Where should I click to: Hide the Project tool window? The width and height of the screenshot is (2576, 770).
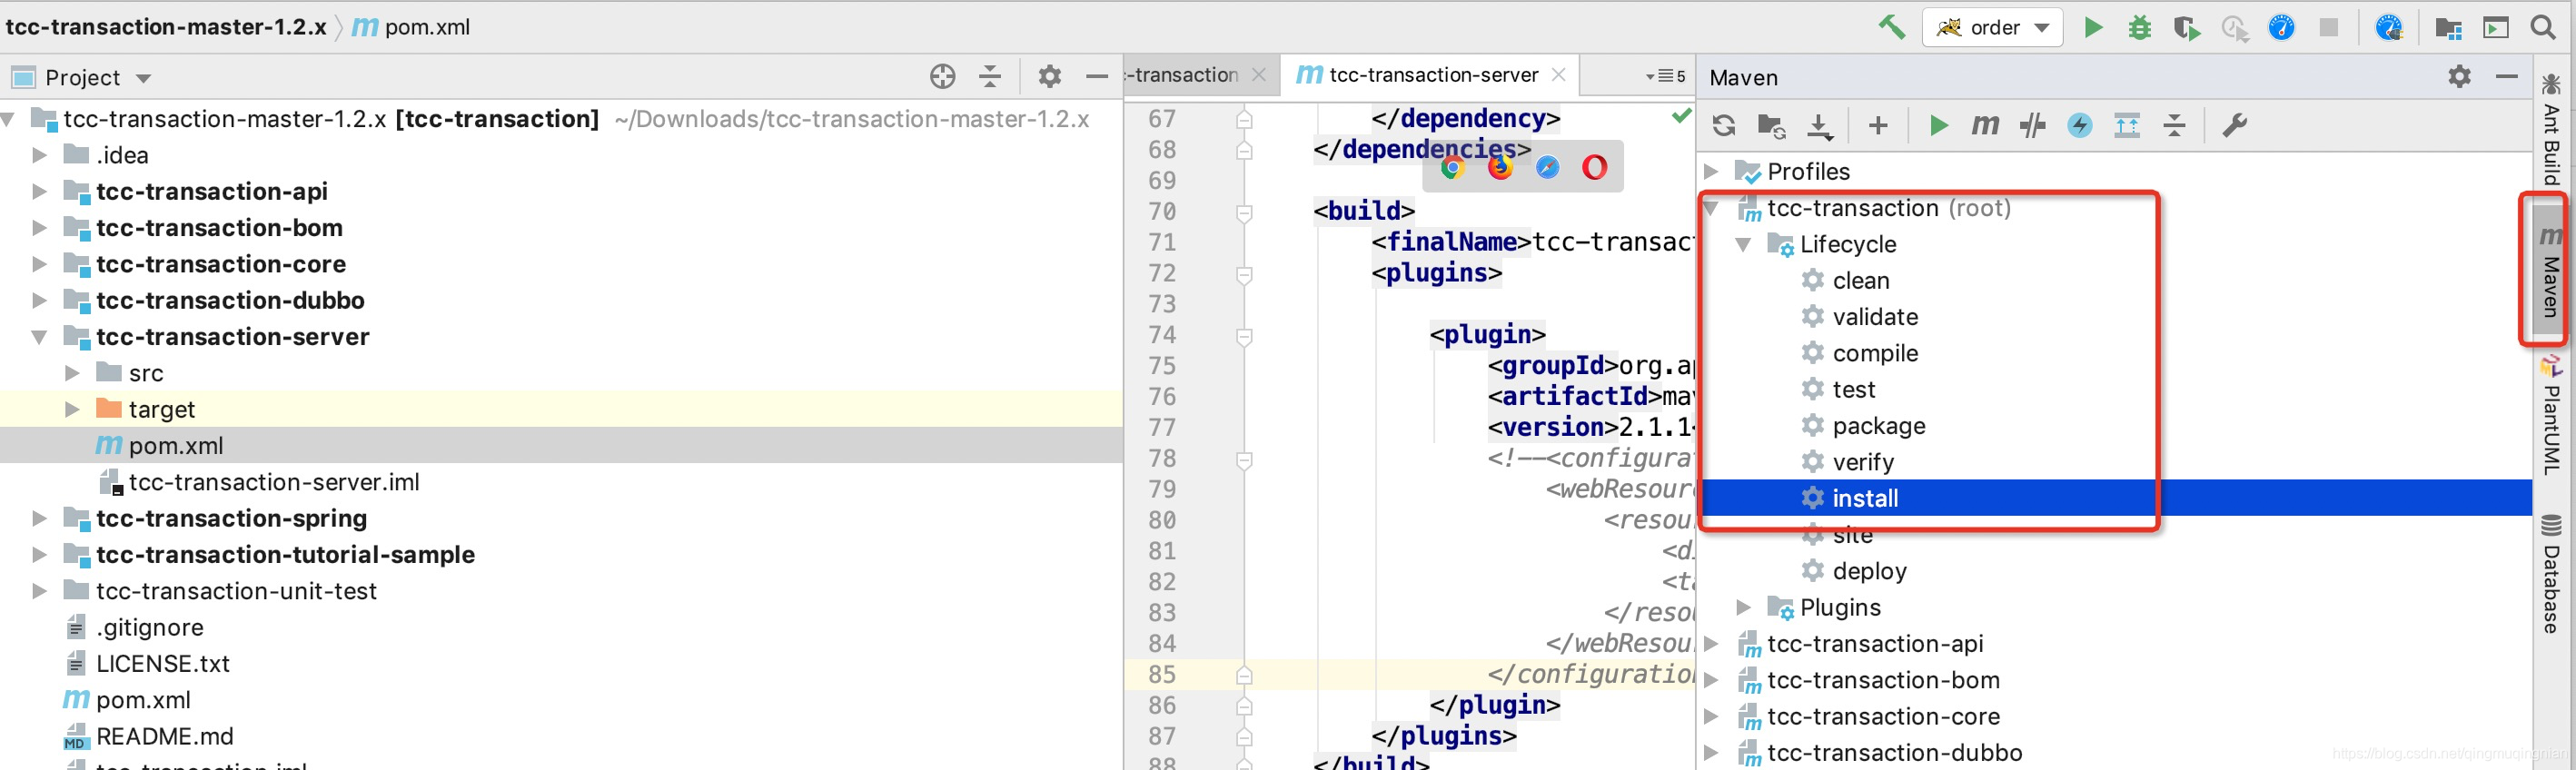click(1097, 76)
